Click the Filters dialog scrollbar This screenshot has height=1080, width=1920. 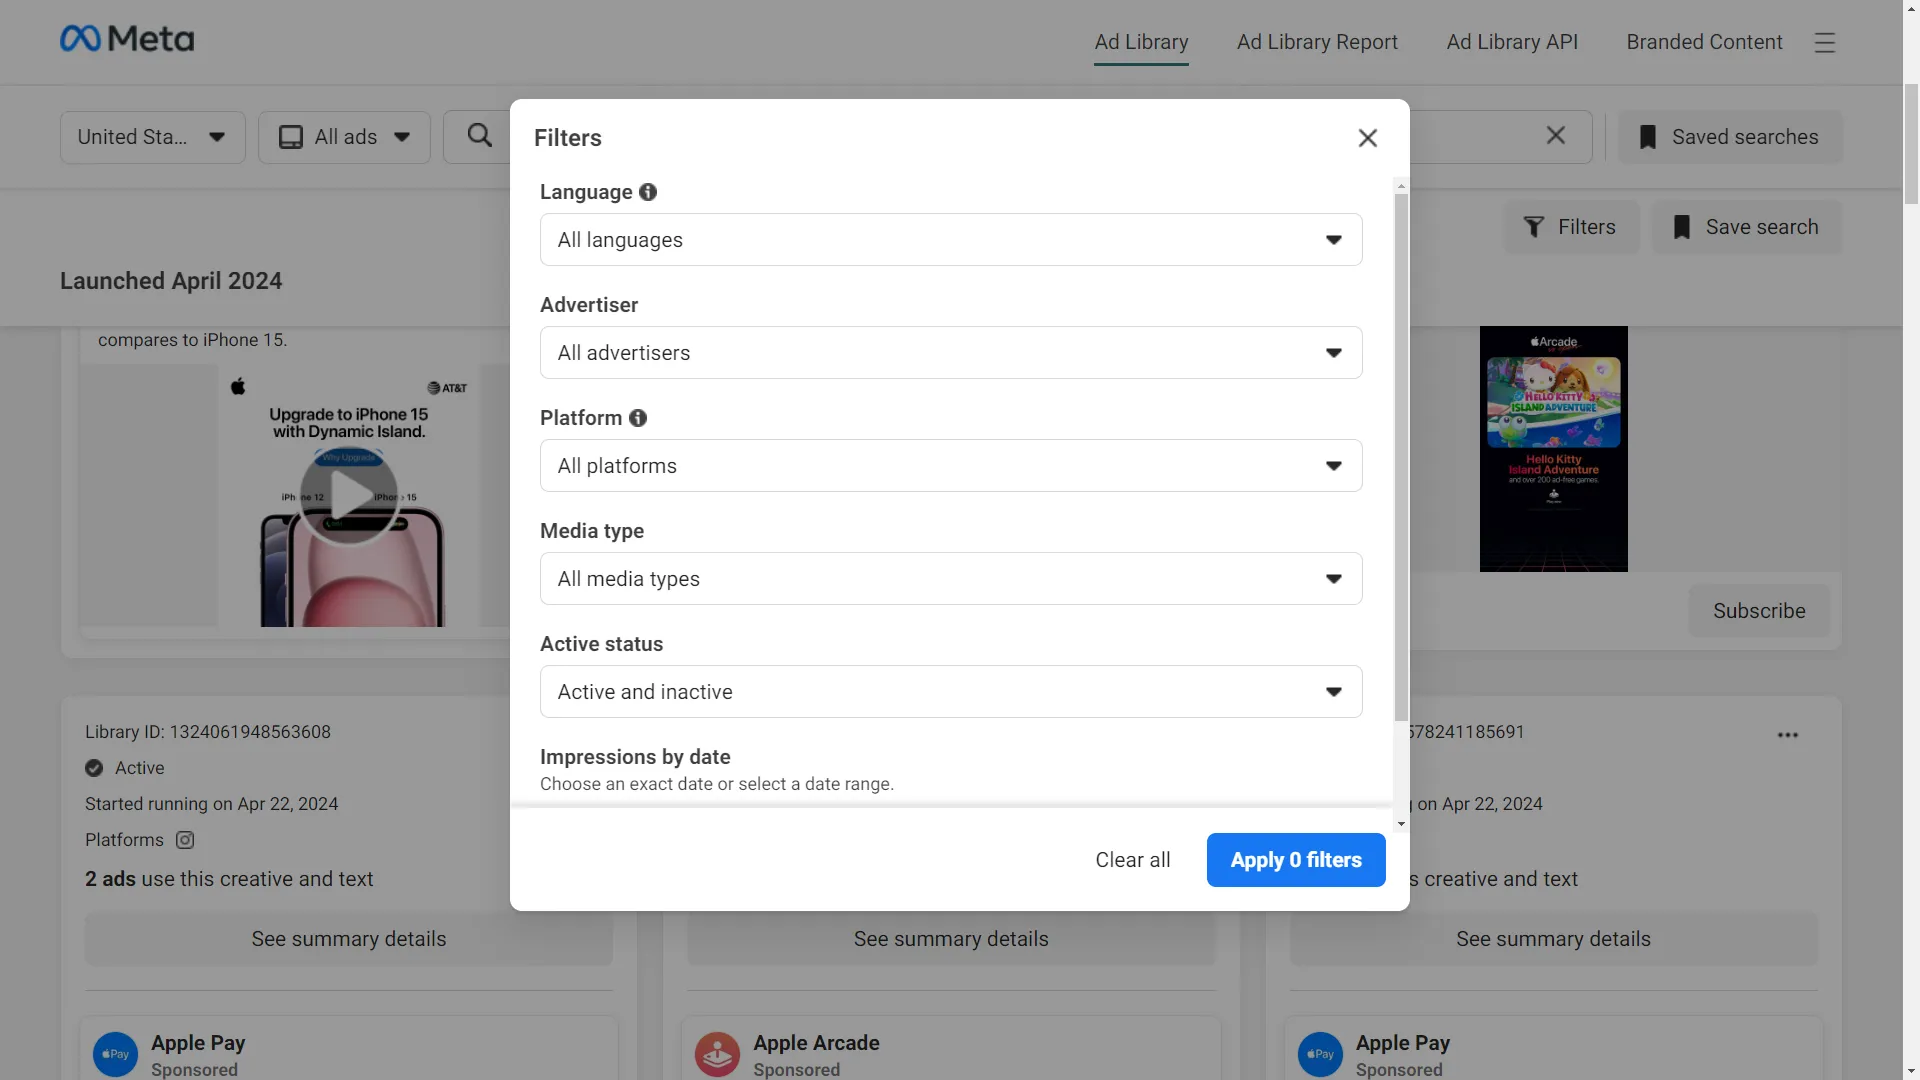tap(1401, 456)
